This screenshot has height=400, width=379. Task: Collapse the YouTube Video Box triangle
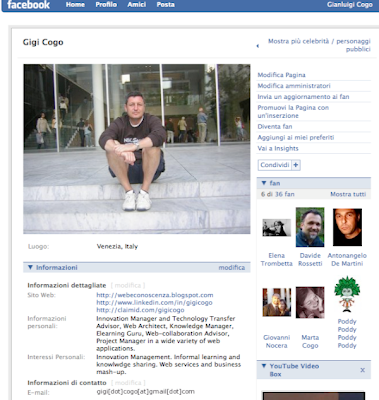(x=264, y=366)
